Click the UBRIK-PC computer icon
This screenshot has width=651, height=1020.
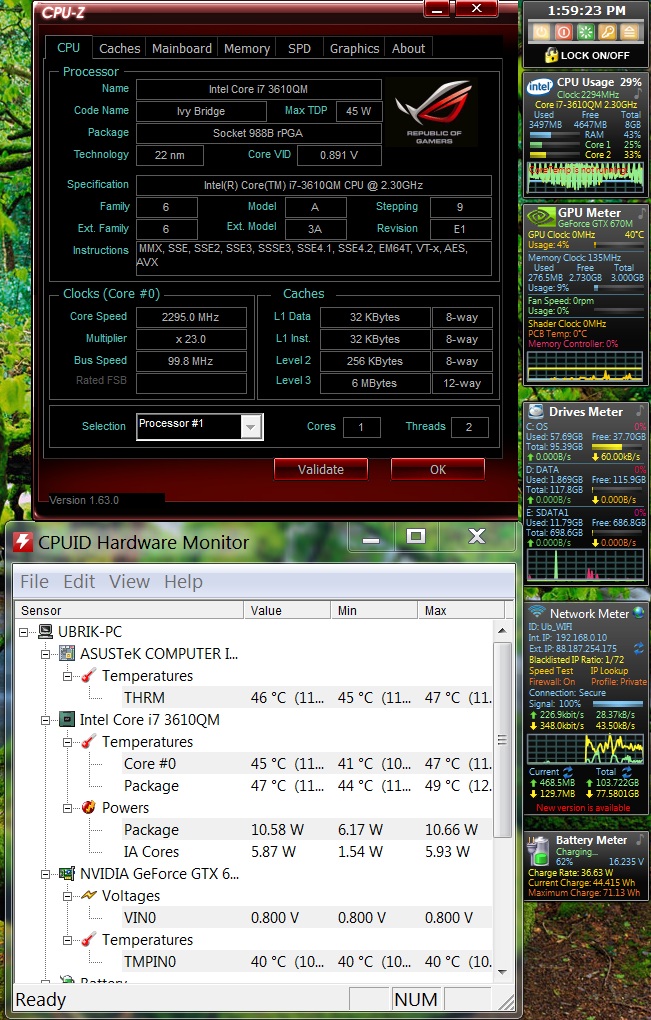[x=46, y=632]
